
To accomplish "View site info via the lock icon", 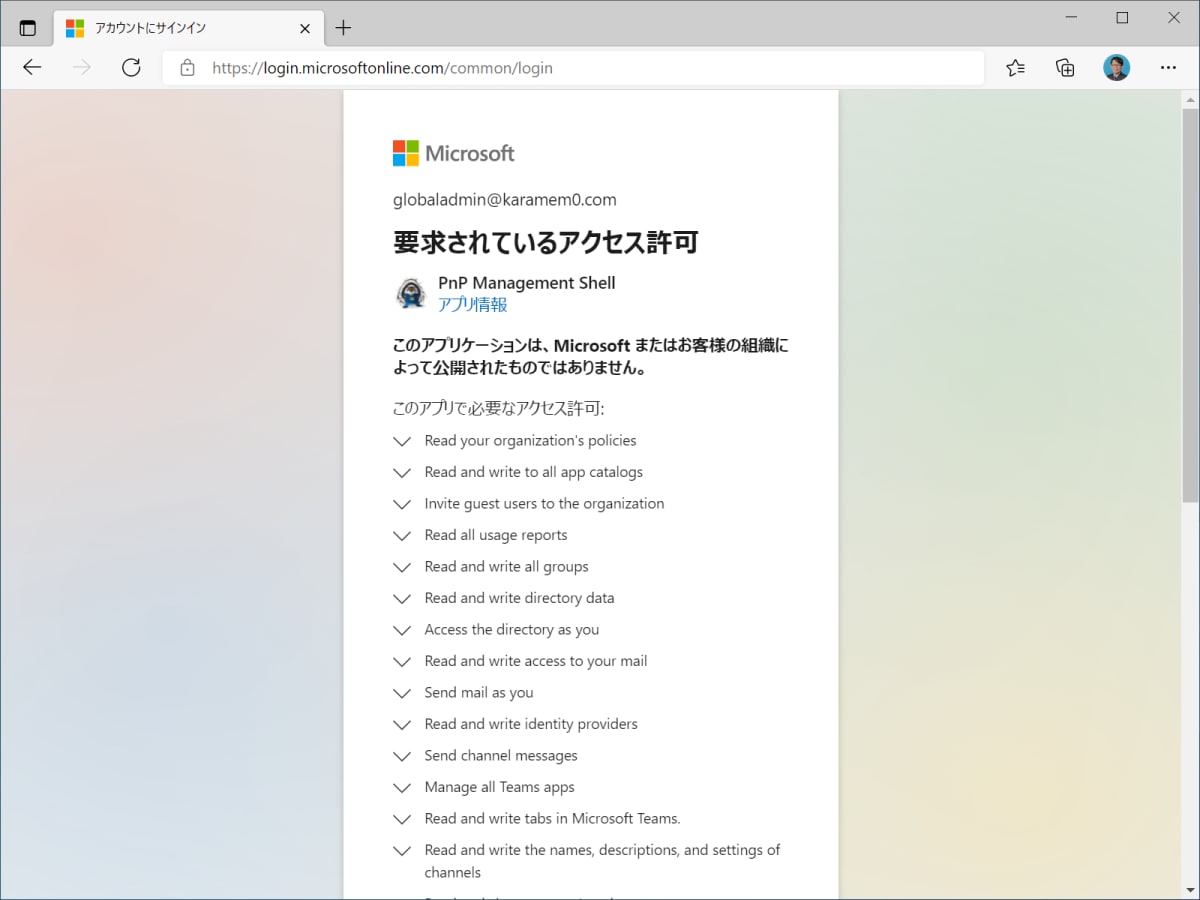I will pos(186,68).
